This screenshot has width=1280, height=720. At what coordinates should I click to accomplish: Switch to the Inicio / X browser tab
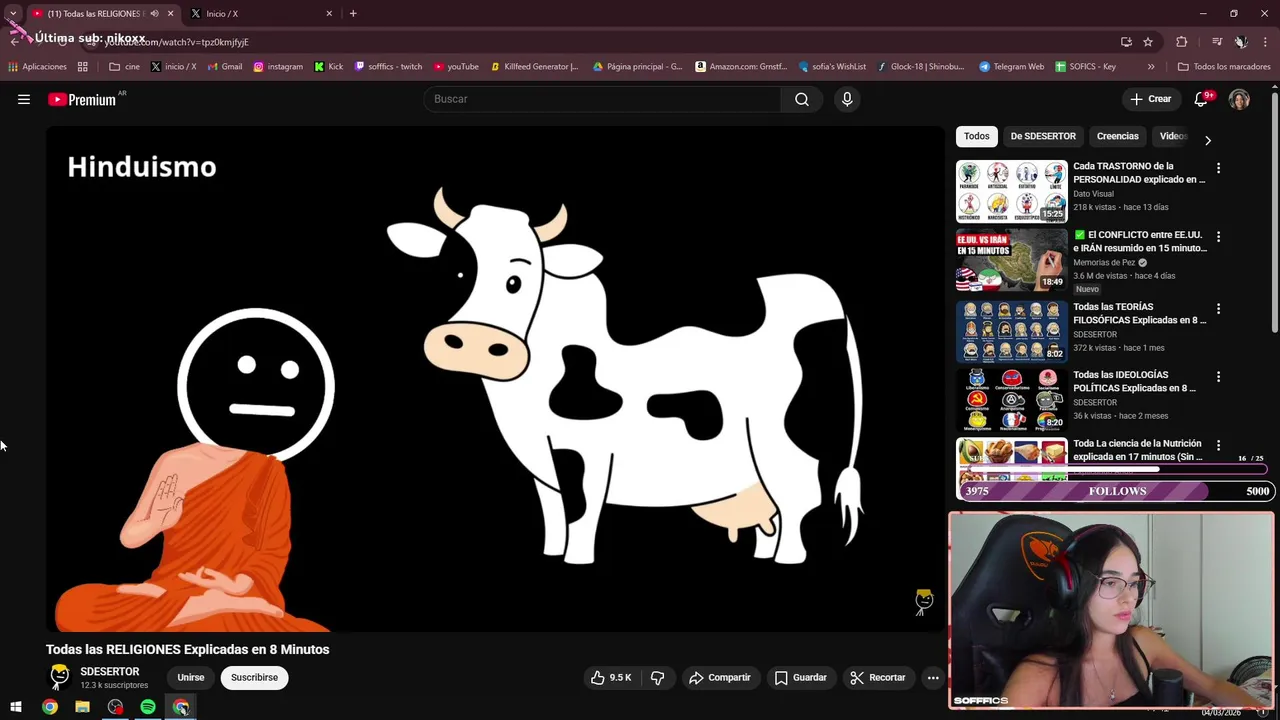coord(260,13)
